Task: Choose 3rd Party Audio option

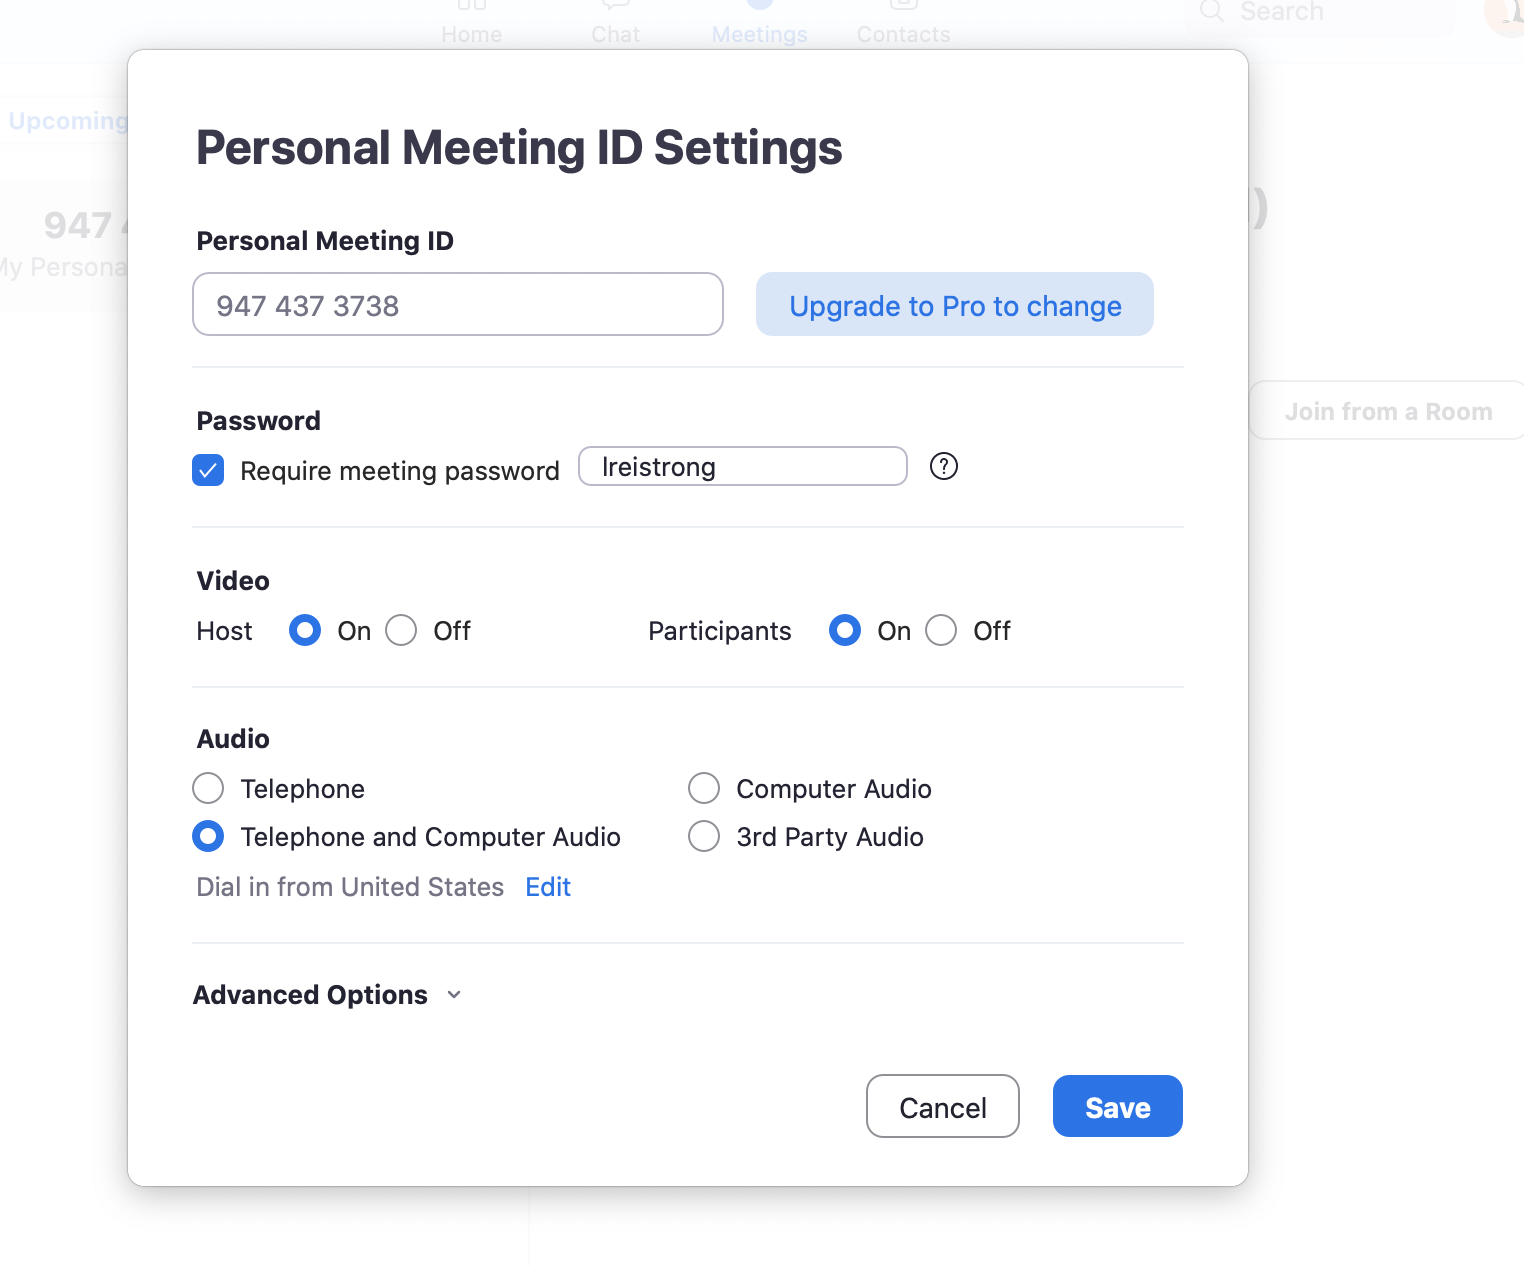Action: click(704, 836)
